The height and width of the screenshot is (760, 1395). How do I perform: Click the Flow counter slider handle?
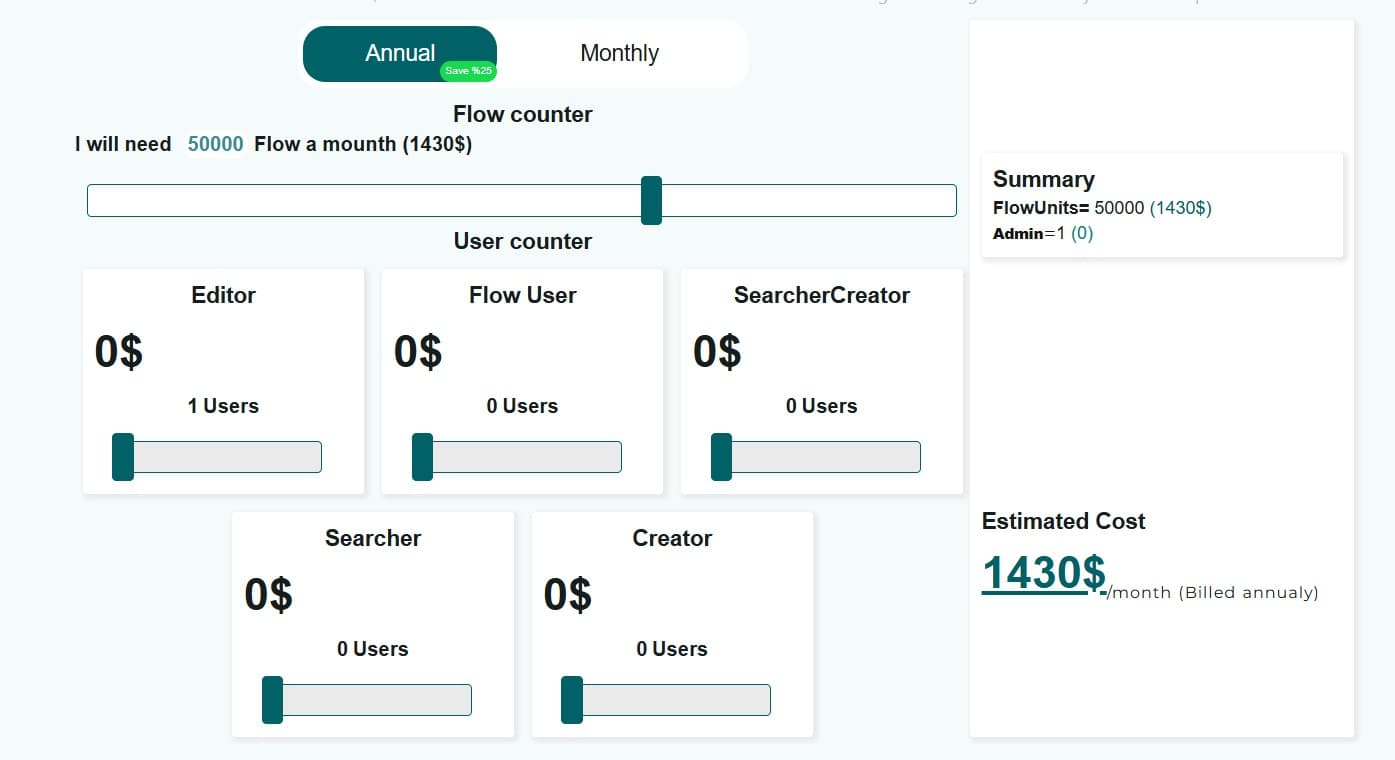(x=651, y=200)
